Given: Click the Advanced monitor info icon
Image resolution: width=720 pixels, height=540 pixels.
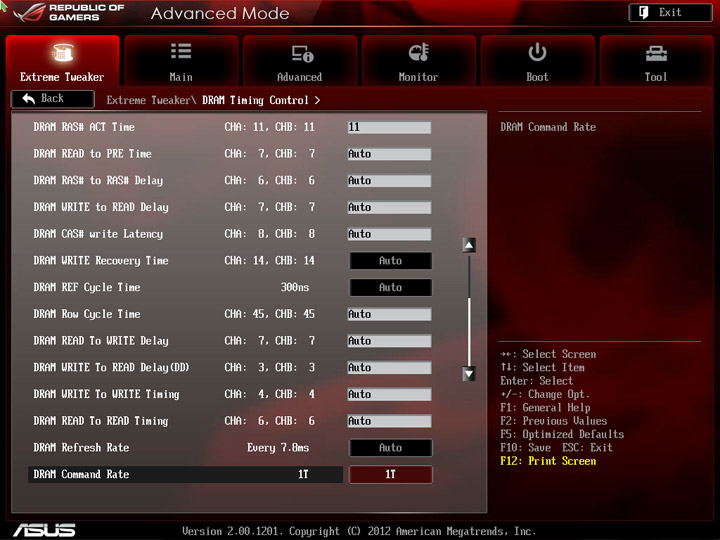Looking at the screenshot, I should tap(302, 53).
